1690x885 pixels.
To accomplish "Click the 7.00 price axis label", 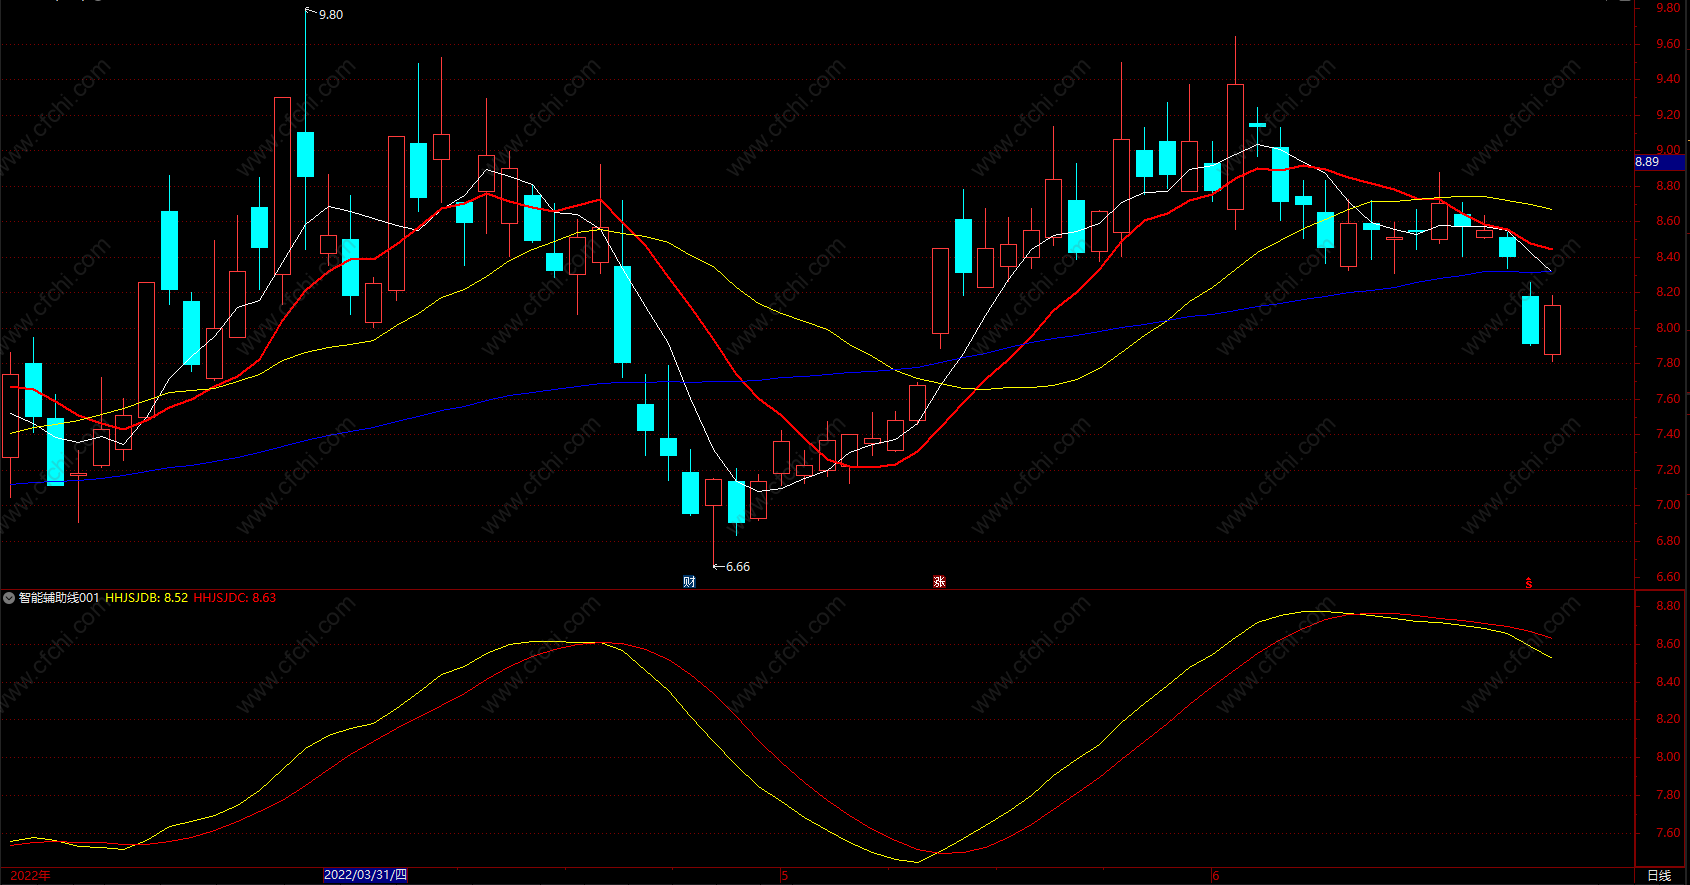I will (1668, 505).
